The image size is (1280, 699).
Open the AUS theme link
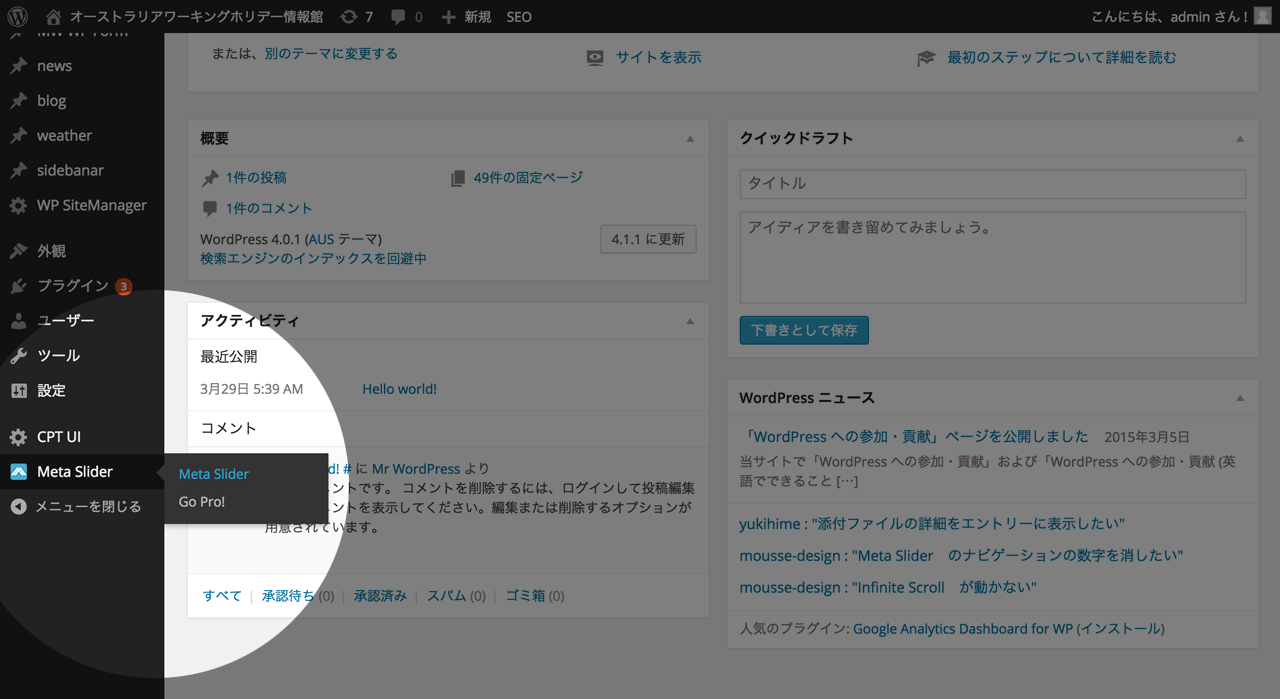tap(320, 240)
